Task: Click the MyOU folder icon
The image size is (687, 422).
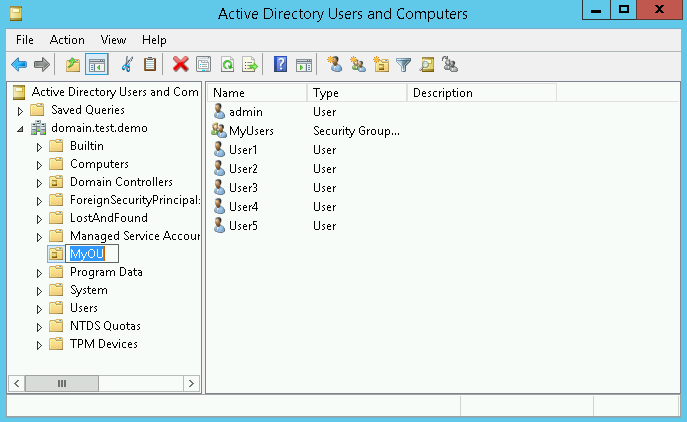Action: [56, 254]
